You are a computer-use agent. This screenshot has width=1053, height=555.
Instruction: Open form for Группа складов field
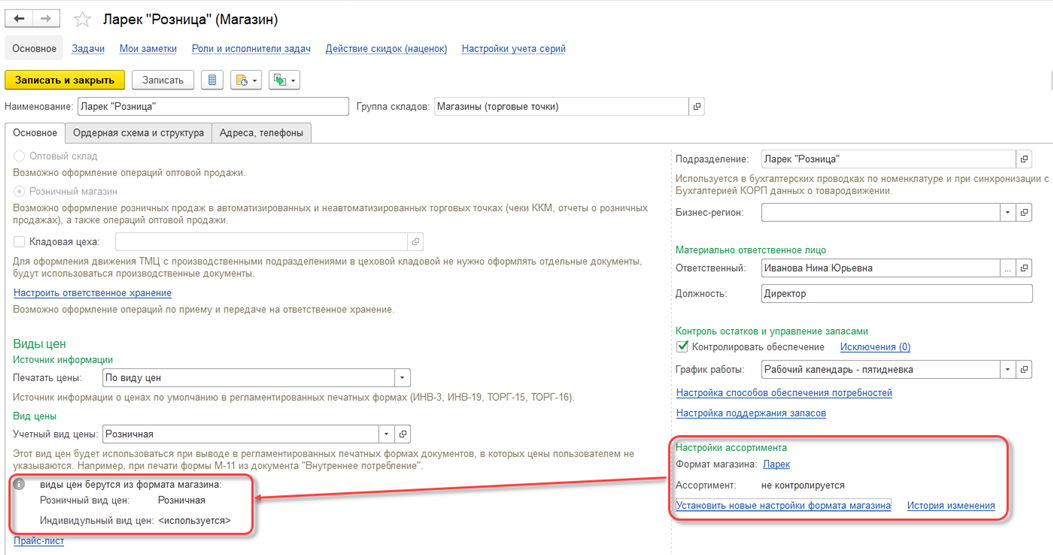pyautogui.click(x=697, y=106)
